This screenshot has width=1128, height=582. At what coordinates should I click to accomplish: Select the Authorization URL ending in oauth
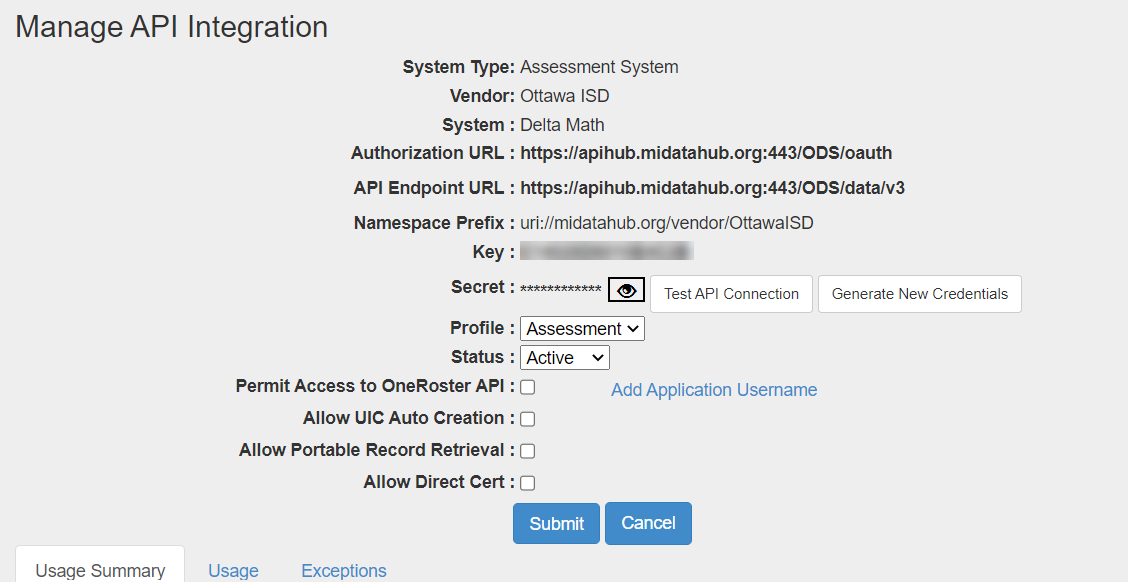click(x=706, y=153)
